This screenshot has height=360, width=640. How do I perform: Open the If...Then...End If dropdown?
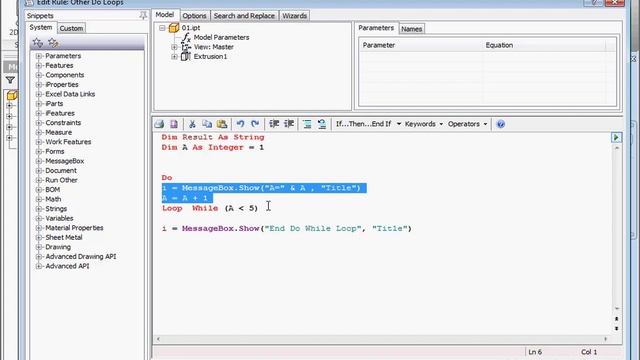pyautogui.click(x=368, y=124)
